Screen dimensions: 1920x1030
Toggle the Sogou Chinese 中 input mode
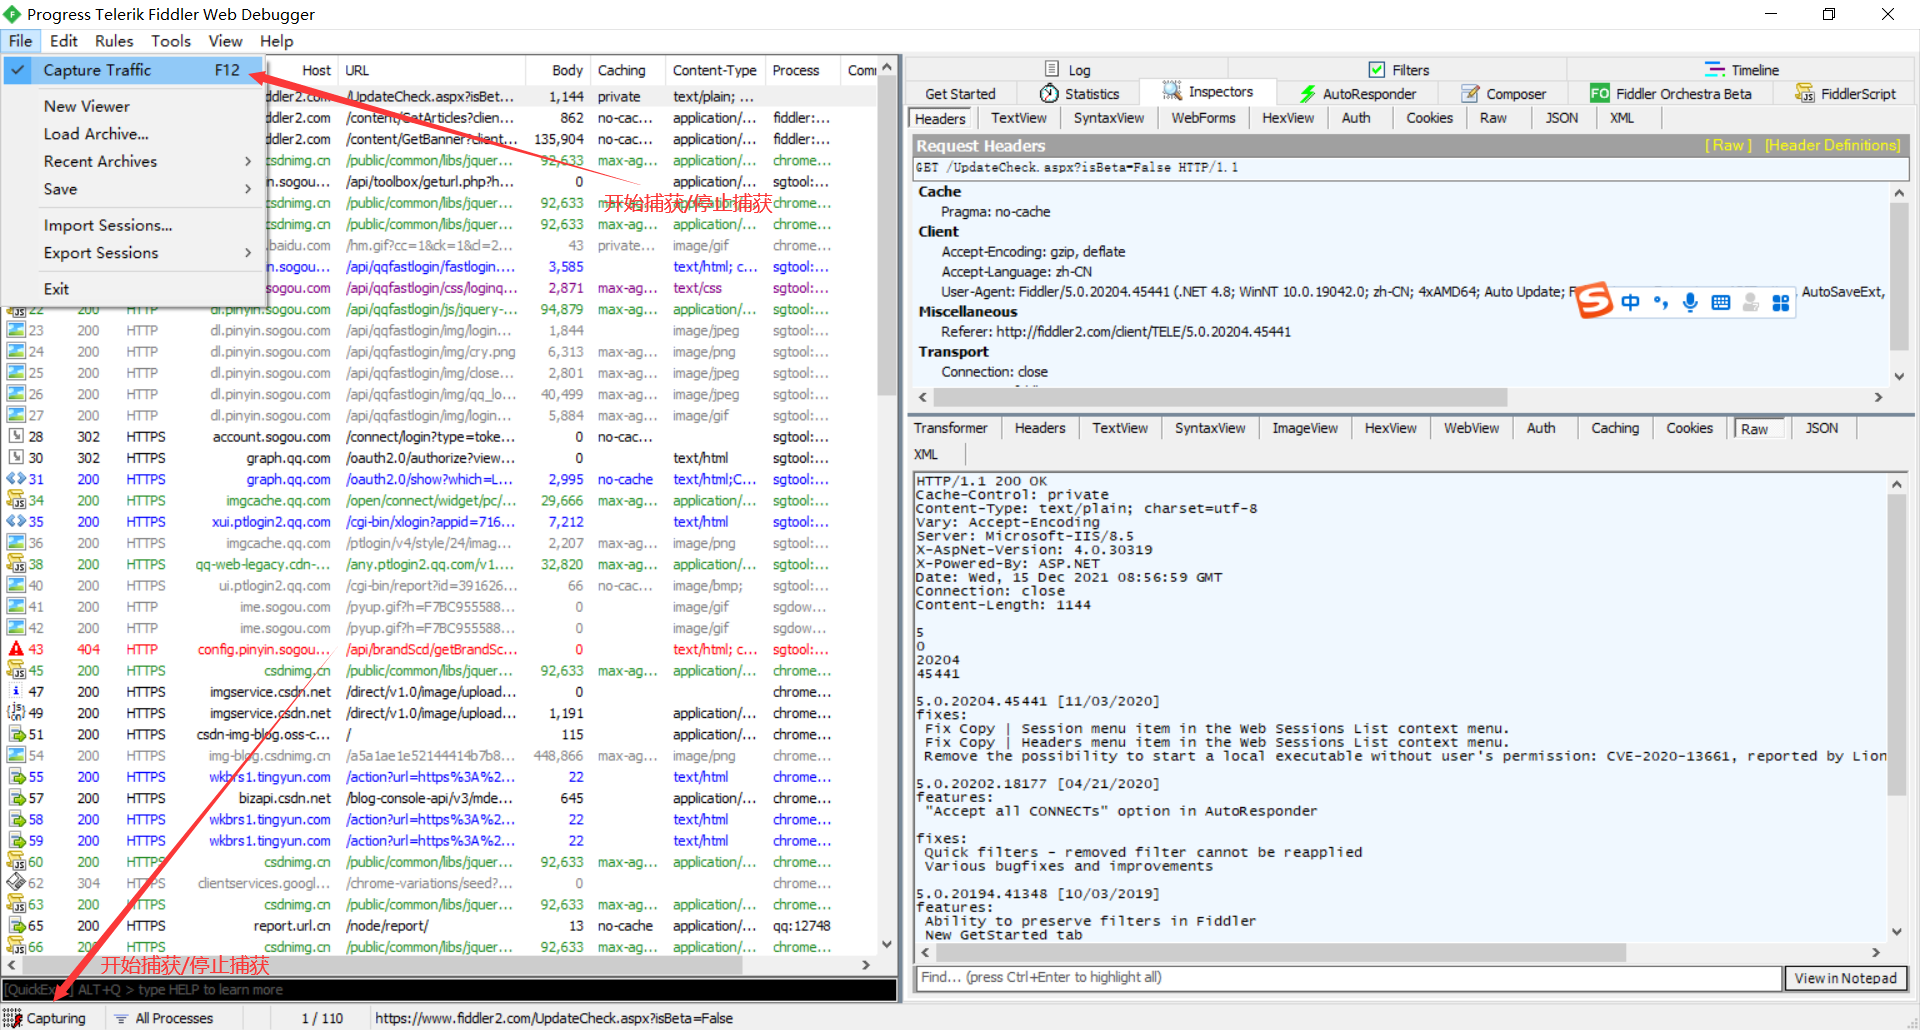(1630, 302)
